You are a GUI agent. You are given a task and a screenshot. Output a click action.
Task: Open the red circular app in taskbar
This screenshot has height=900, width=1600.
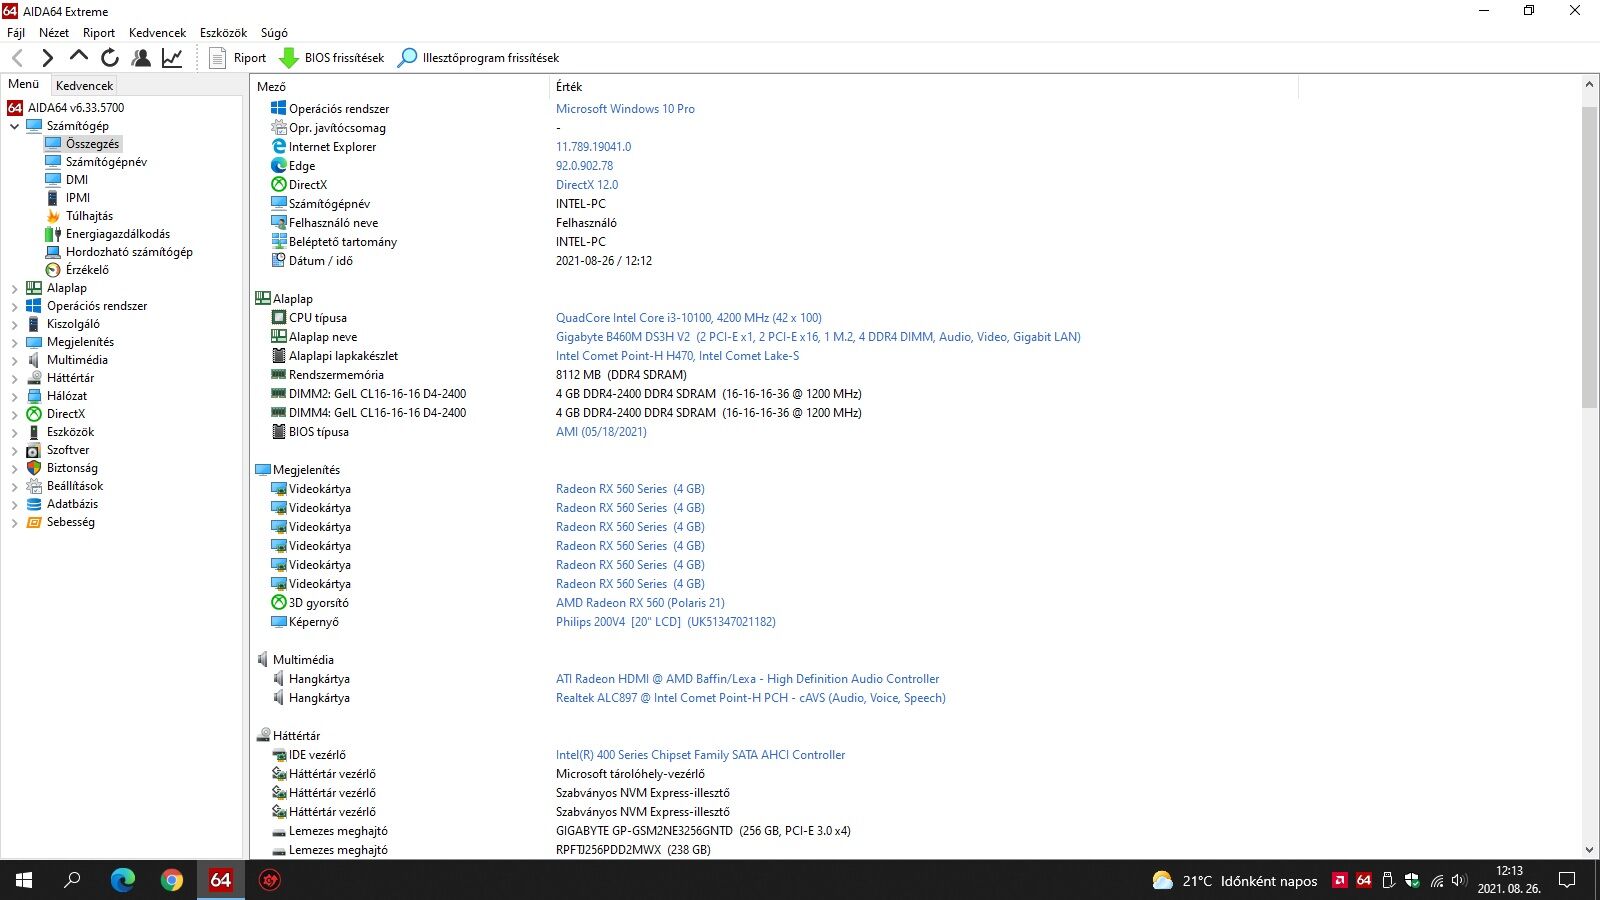click(270, 880)
